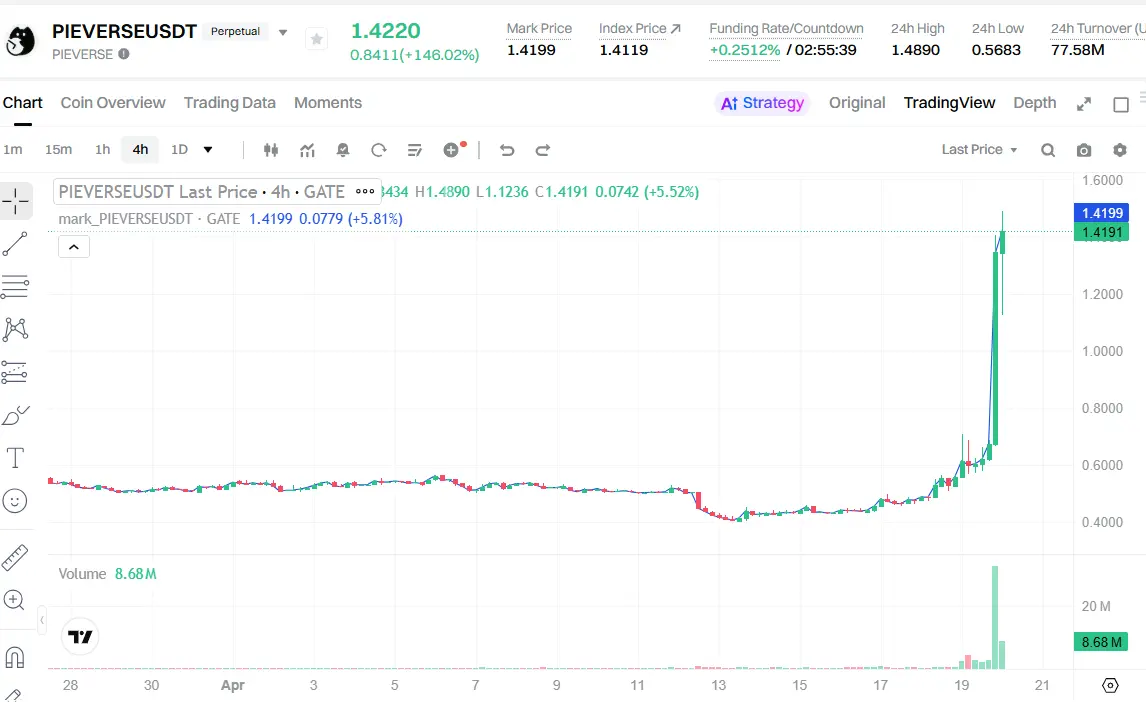Open the Moments tab
Viewport: 1146px width, 702px height.
pyautogui.click(x=327, y=103)
